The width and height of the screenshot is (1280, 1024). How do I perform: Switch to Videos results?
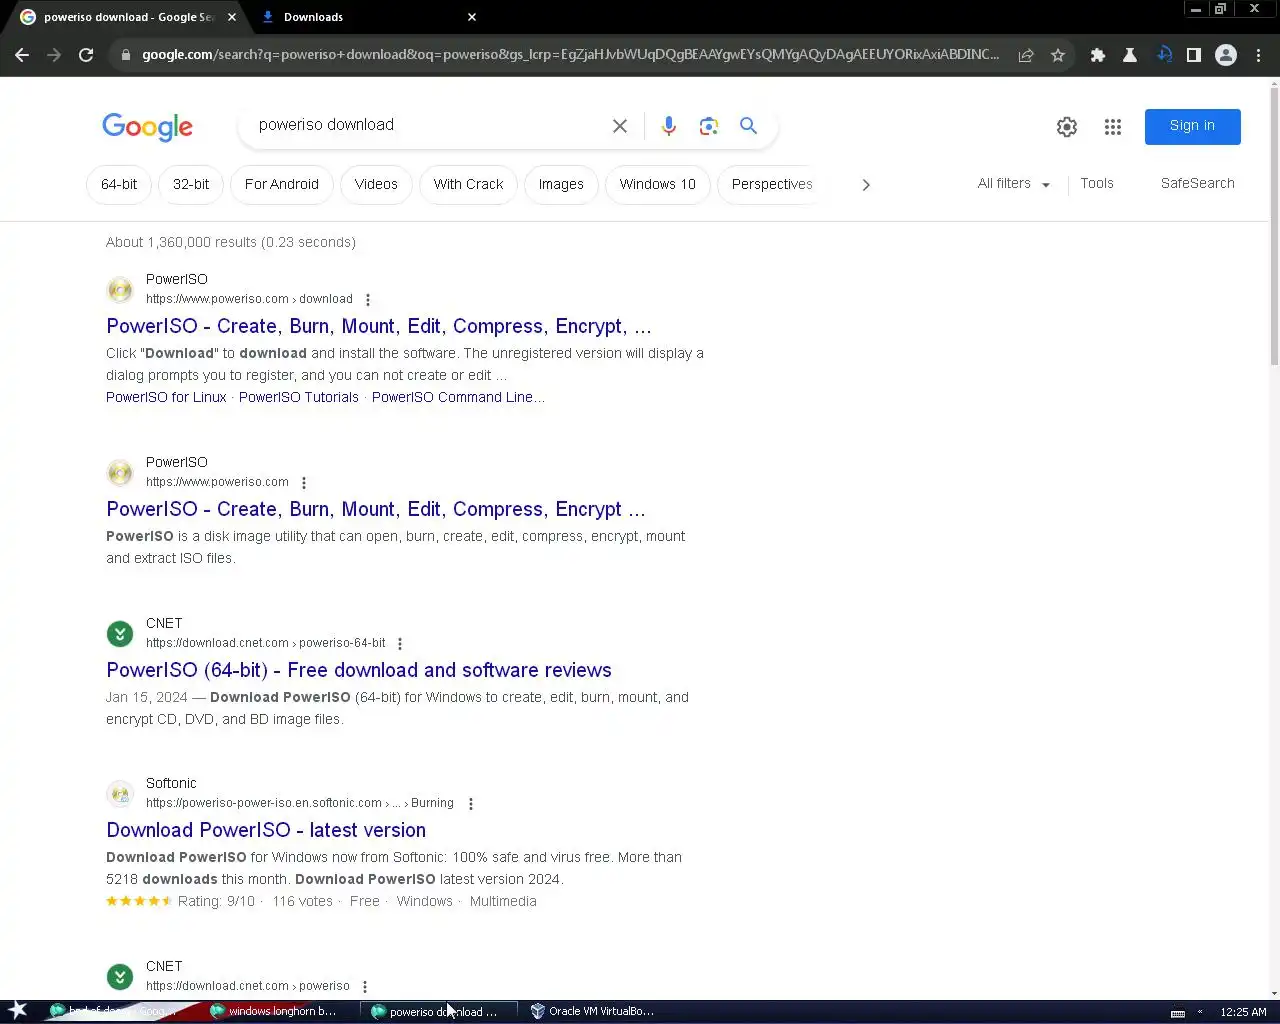pyautogui.click(x=376, y=185)
